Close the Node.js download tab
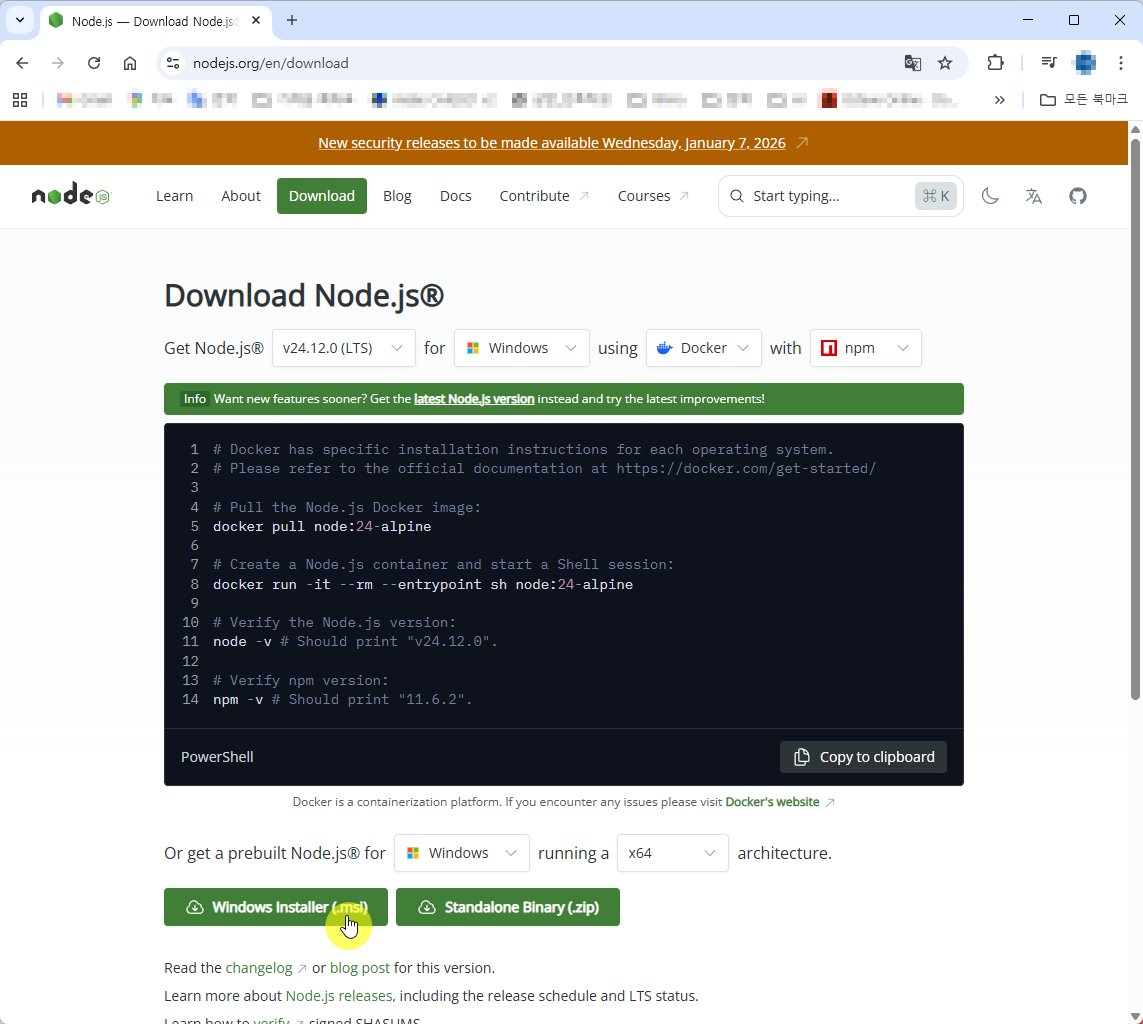1143x1024 pixels. pyautogui.click(x=257, y=20)
